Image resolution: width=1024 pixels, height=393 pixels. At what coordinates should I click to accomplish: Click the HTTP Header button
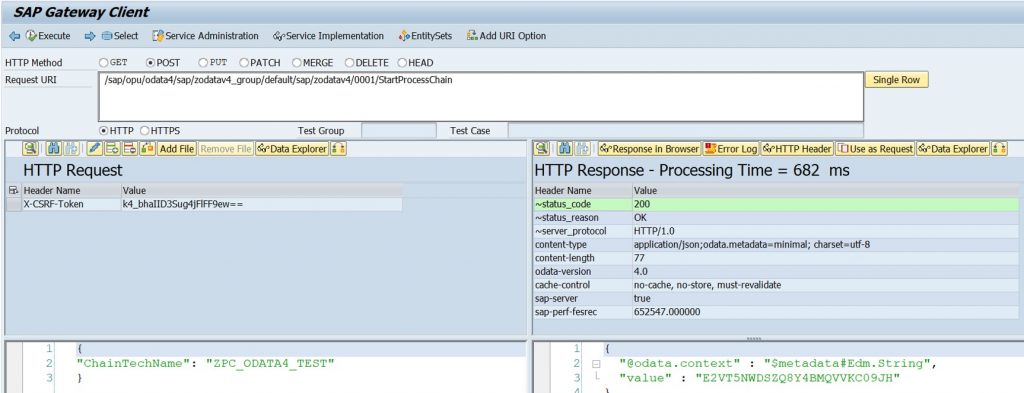tap(797, 149)
